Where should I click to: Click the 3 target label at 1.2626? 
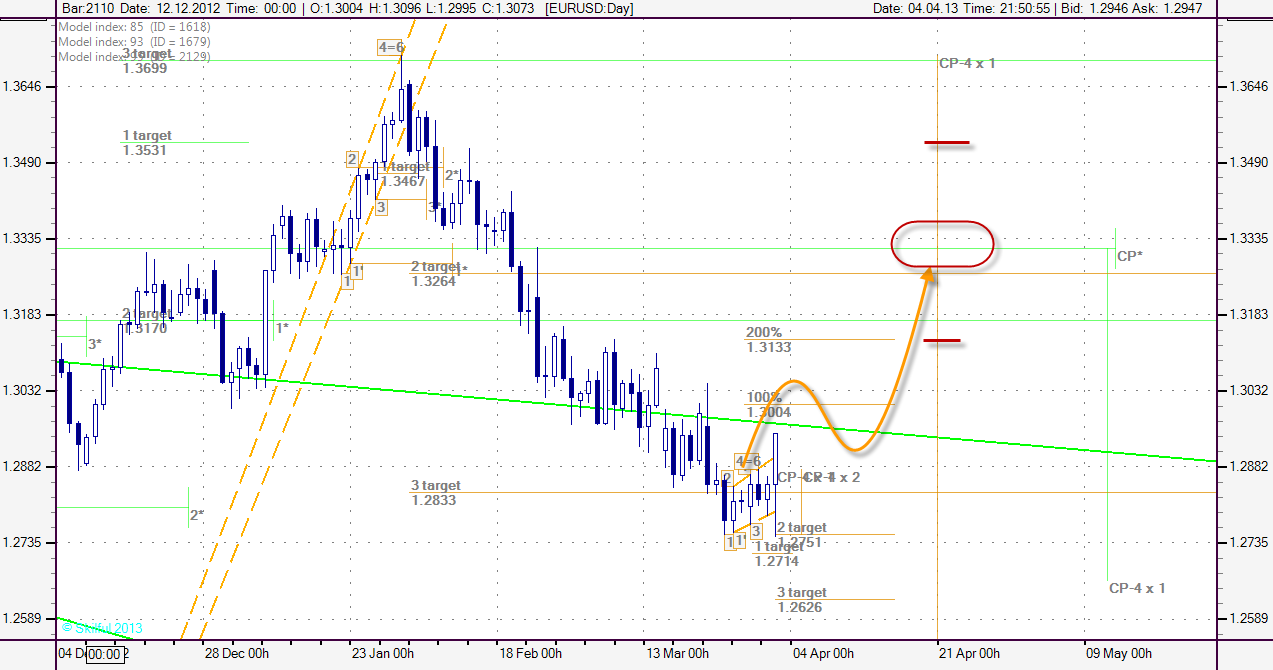801,600
